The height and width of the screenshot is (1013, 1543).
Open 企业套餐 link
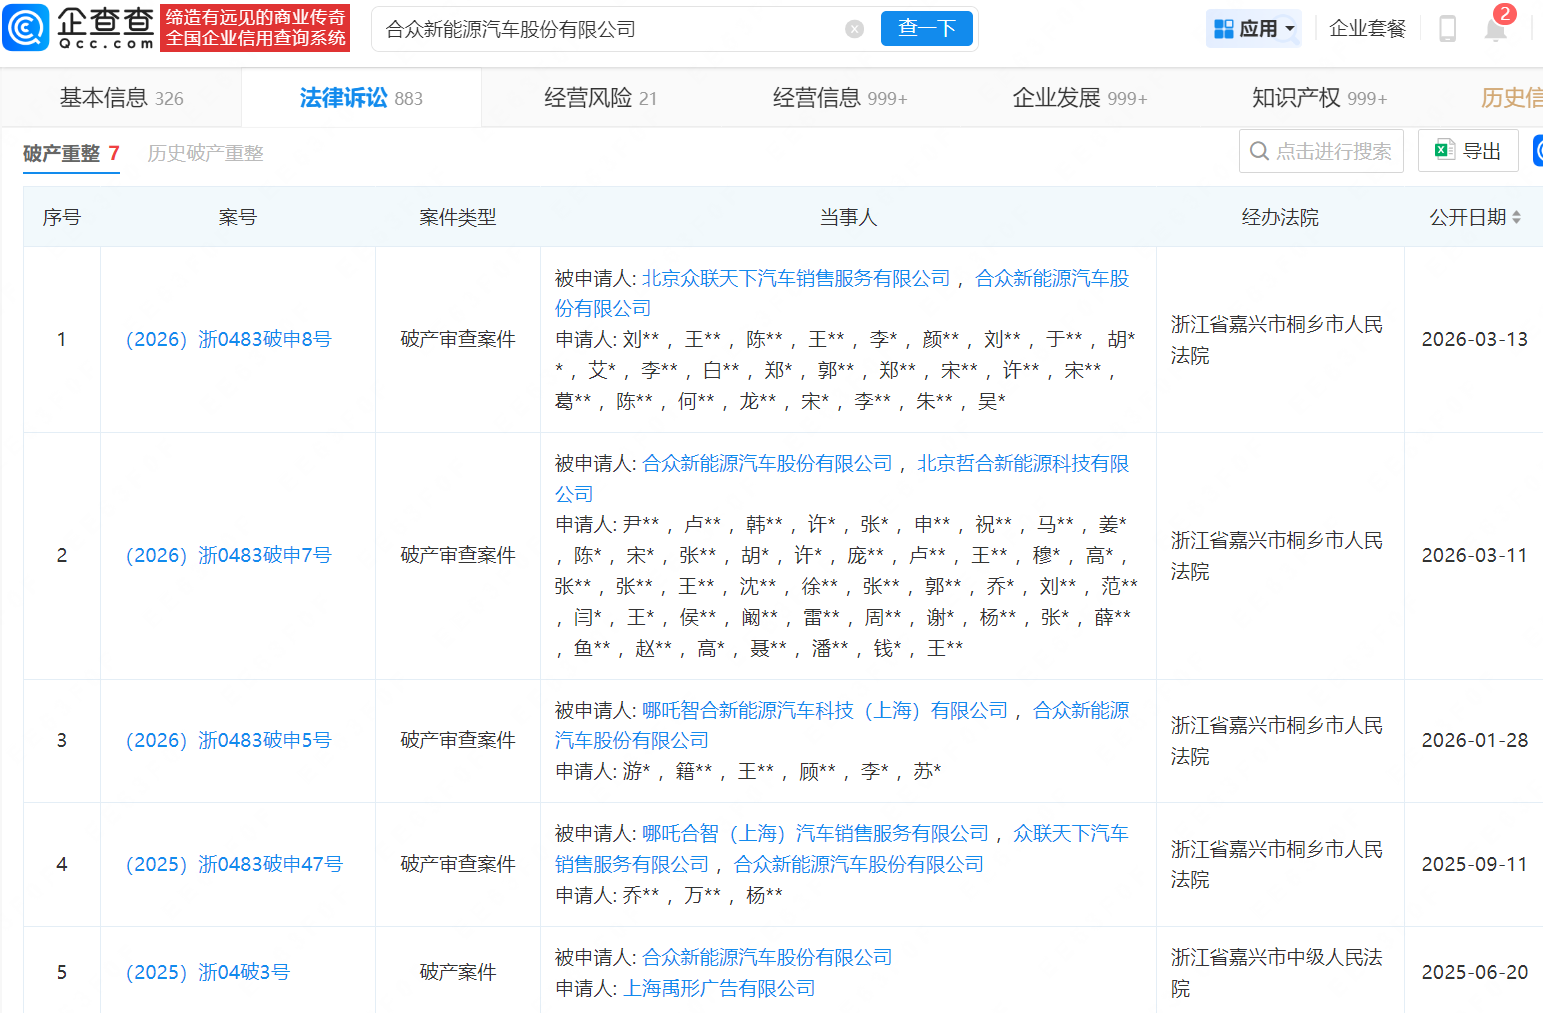1367,29
